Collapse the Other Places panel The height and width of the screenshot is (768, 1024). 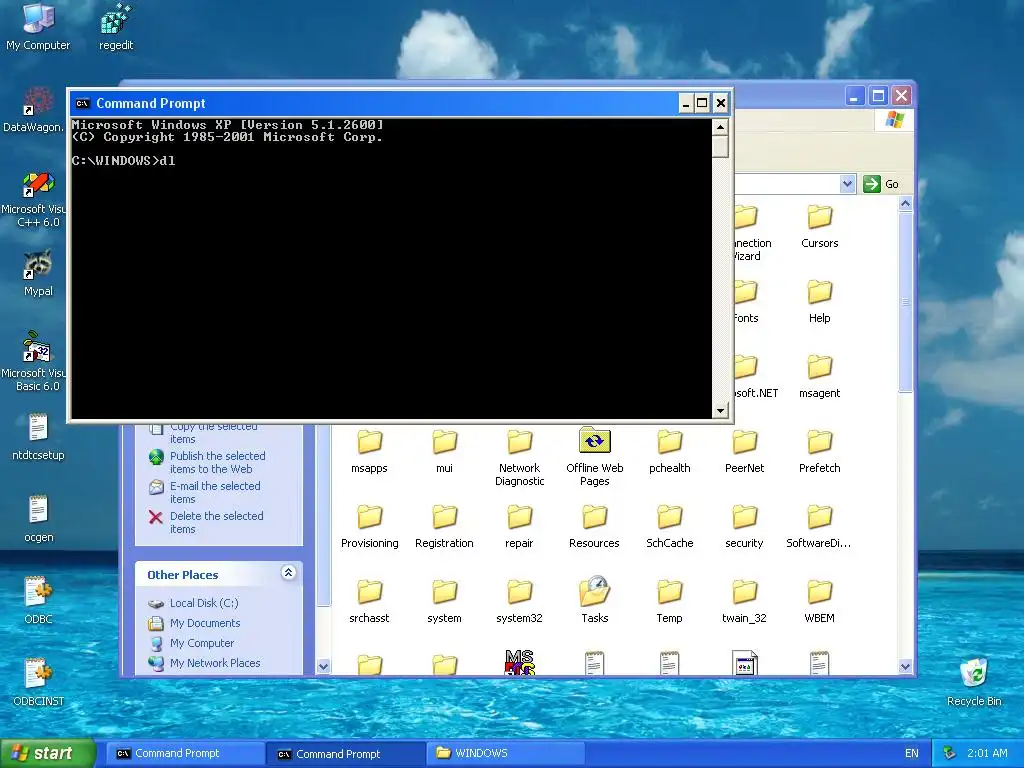pos(289,573)
